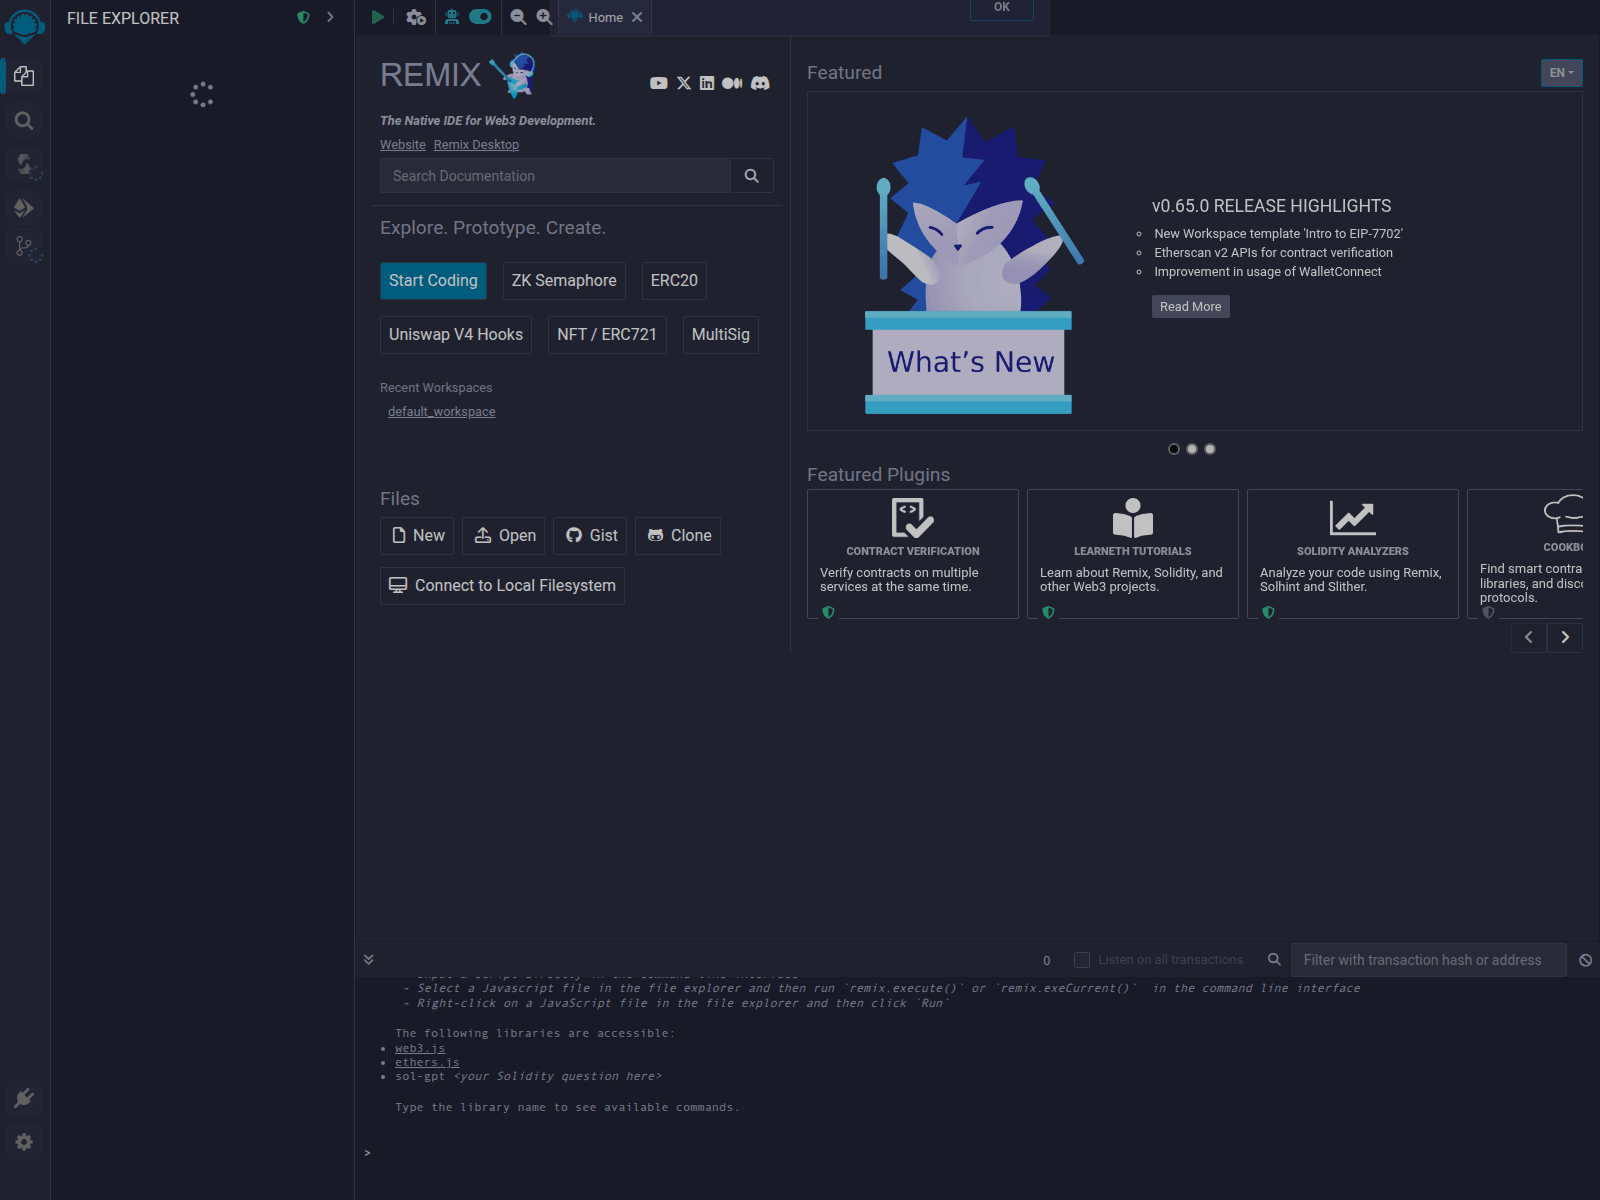Viewport: 1600px width, 1200px height.
Task: Open Remix LinkedIn icon
Action: 707,83
